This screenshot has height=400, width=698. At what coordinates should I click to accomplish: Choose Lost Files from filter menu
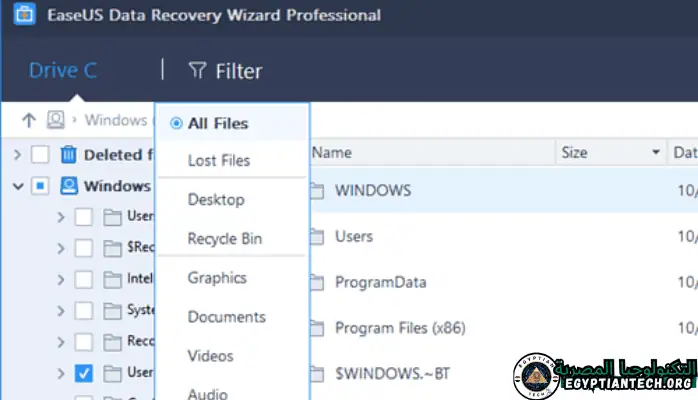point(219,160)
